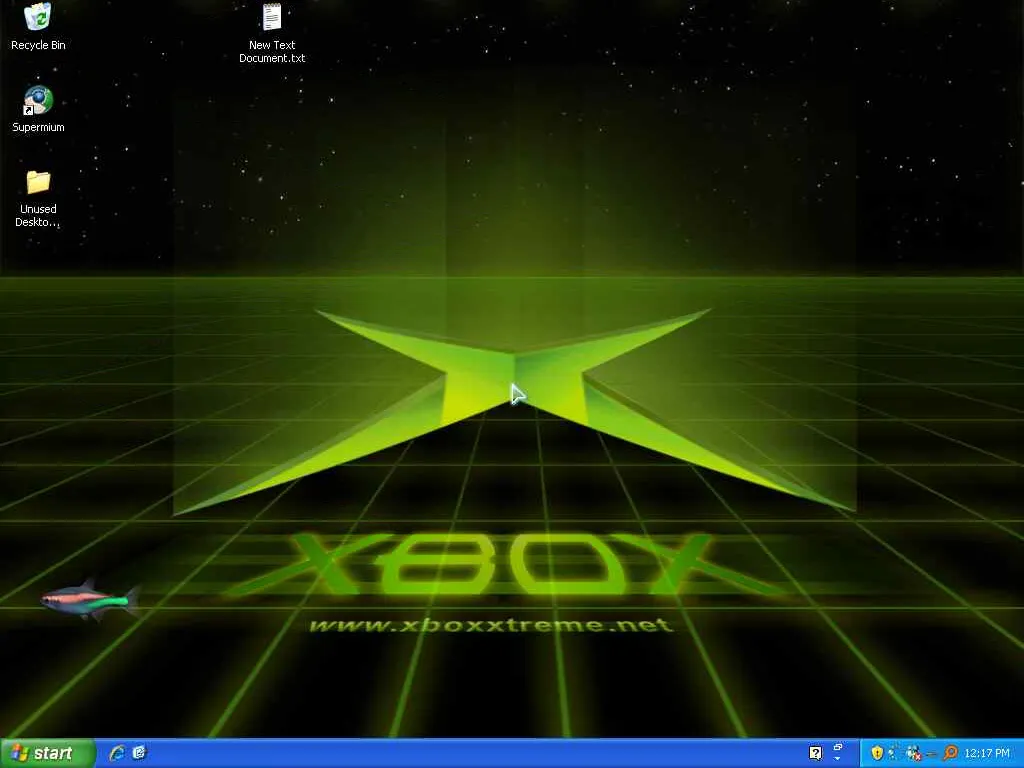The height and width of the screenshot is (768, 1024).
Task: Select the Unused Desktop folder icon
Action: tap(38, 198)
